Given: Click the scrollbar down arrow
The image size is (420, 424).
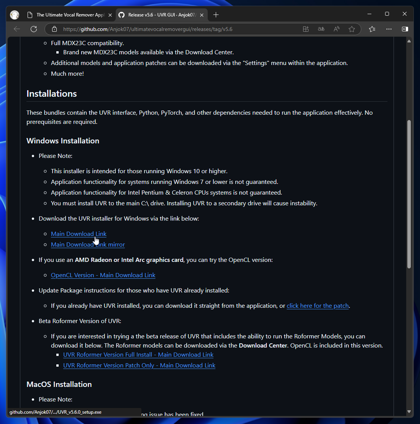Looking at the screenshot, I should (x=409, y=412).
